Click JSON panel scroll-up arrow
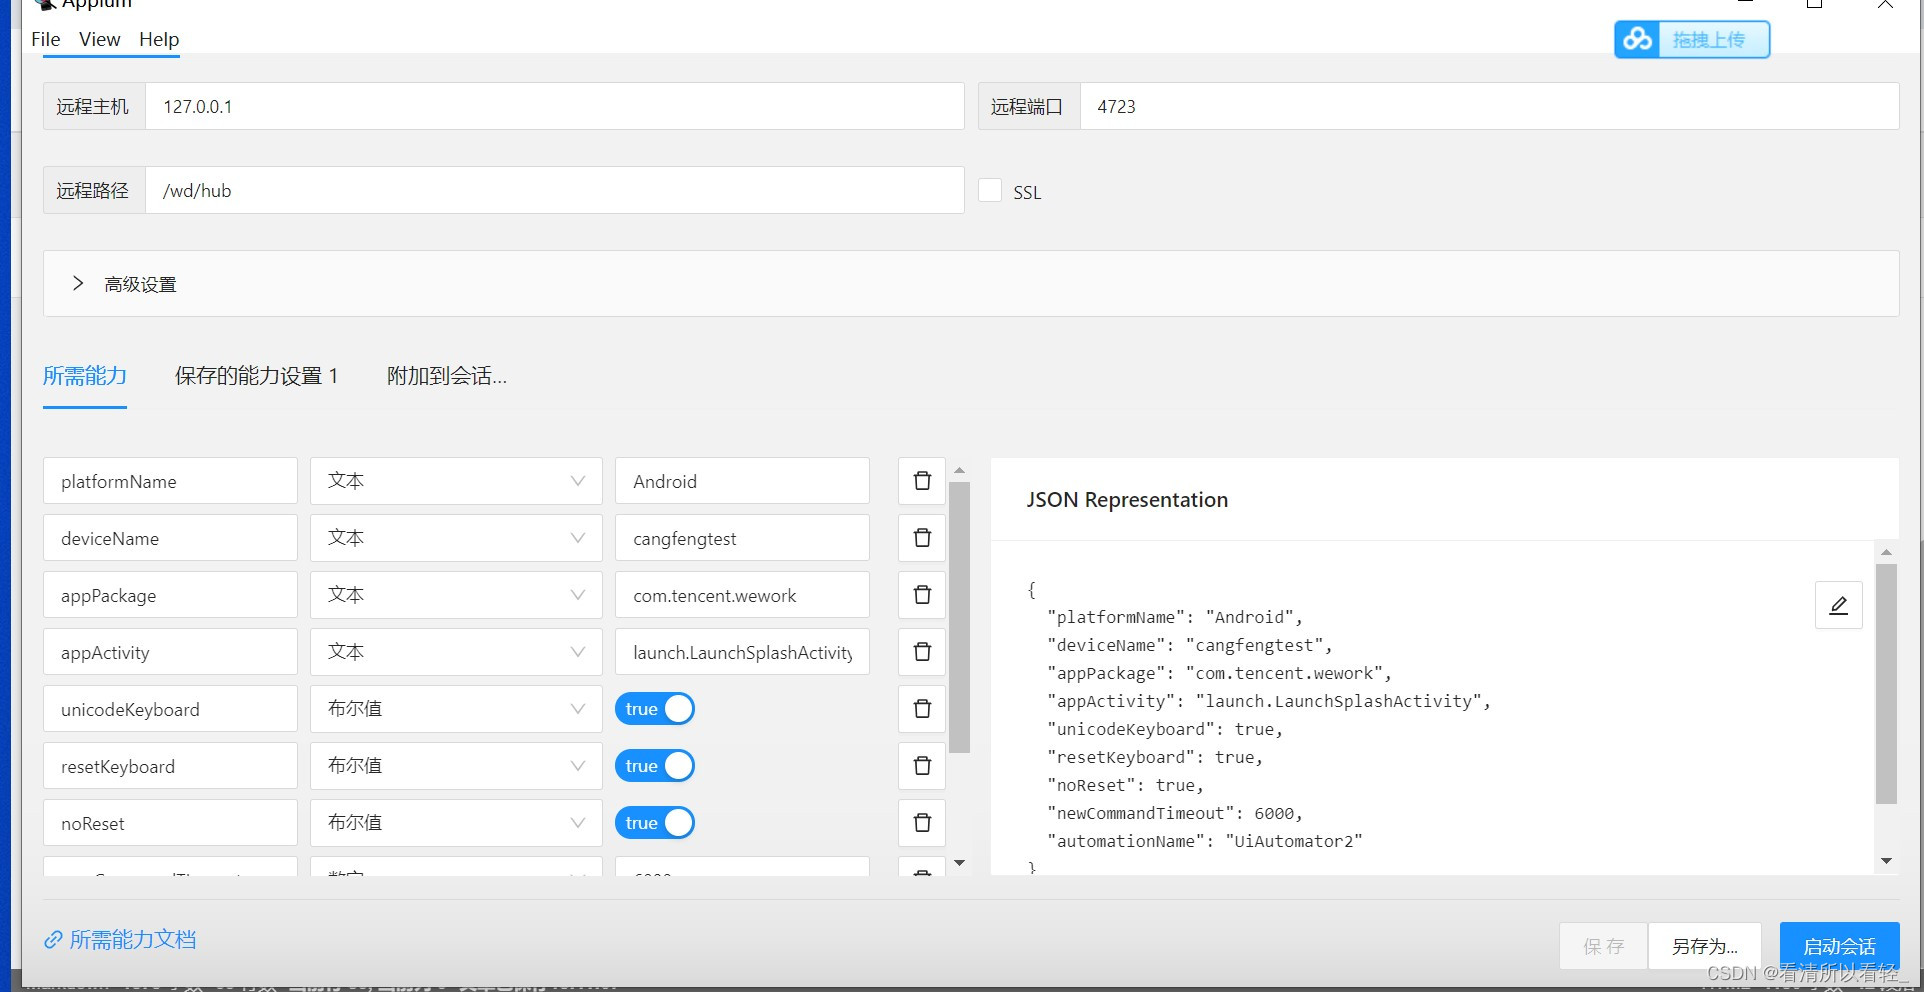 click(x=1886, y=552)
